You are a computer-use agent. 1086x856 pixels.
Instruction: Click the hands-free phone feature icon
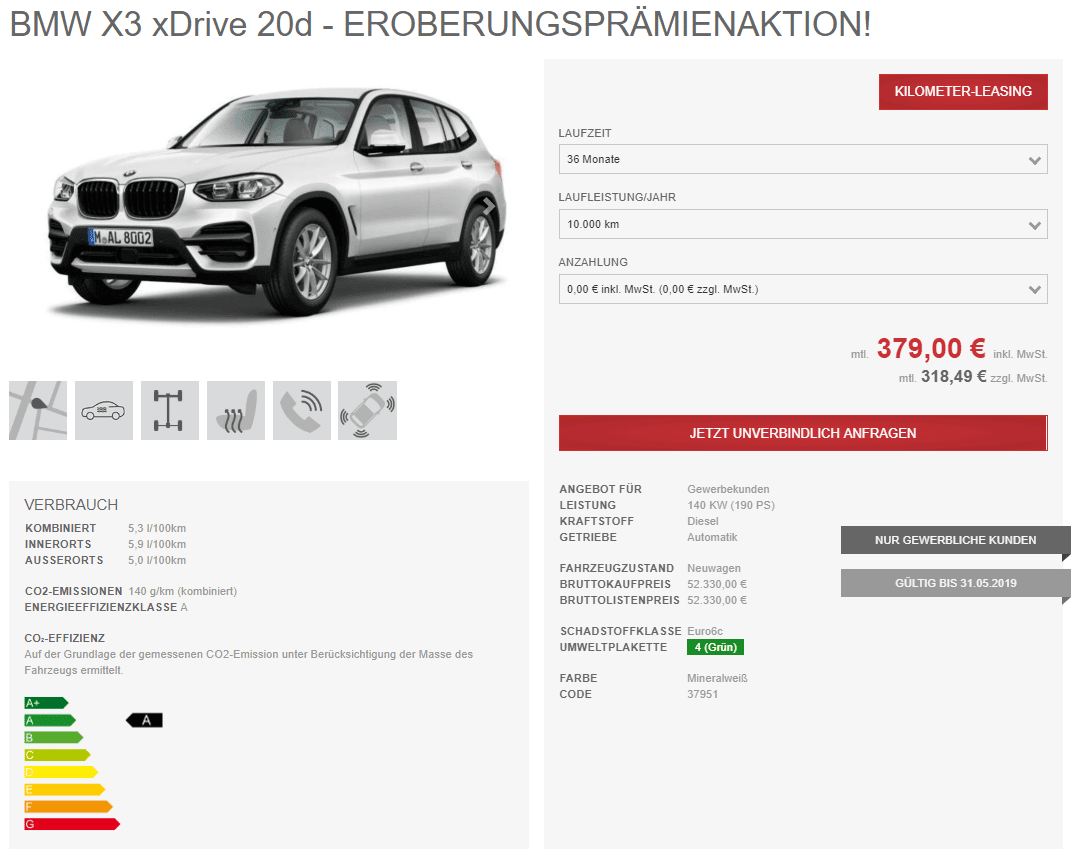click(x=301, y=410)
